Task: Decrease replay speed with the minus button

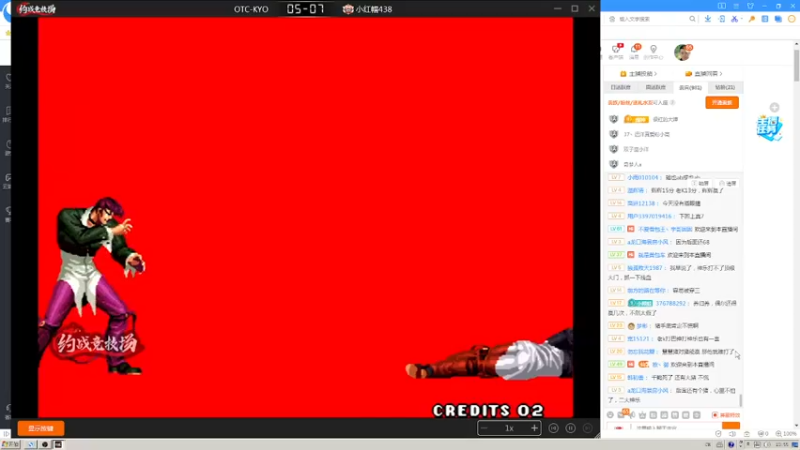Action: click(x=485, y=428)
